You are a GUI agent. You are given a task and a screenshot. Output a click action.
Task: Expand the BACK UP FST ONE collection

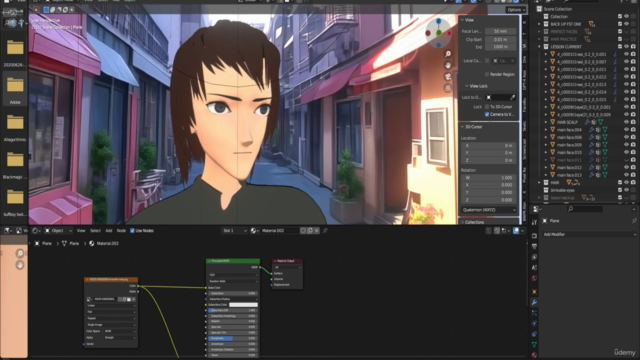539,24
